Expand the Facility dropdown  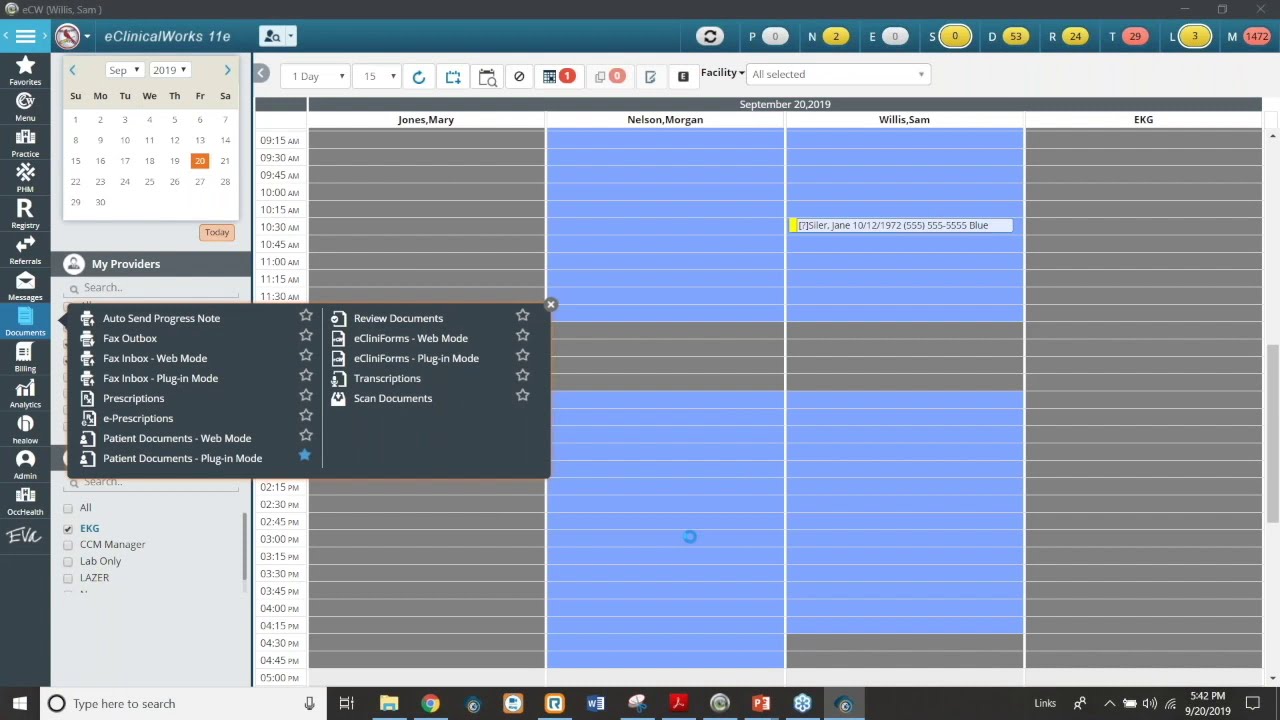pyautogui.click(x=722, y=73)
